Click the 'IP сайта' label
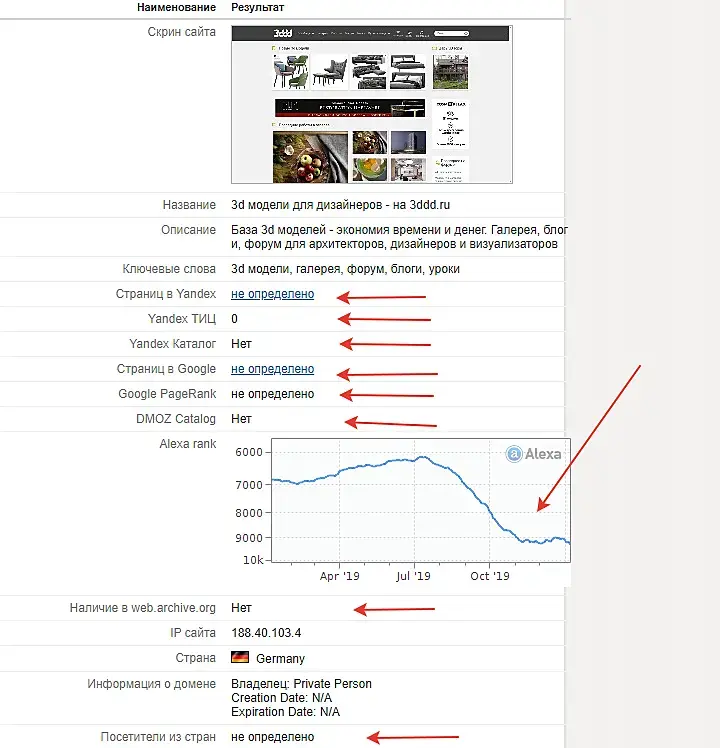 [x=193, y=633]
